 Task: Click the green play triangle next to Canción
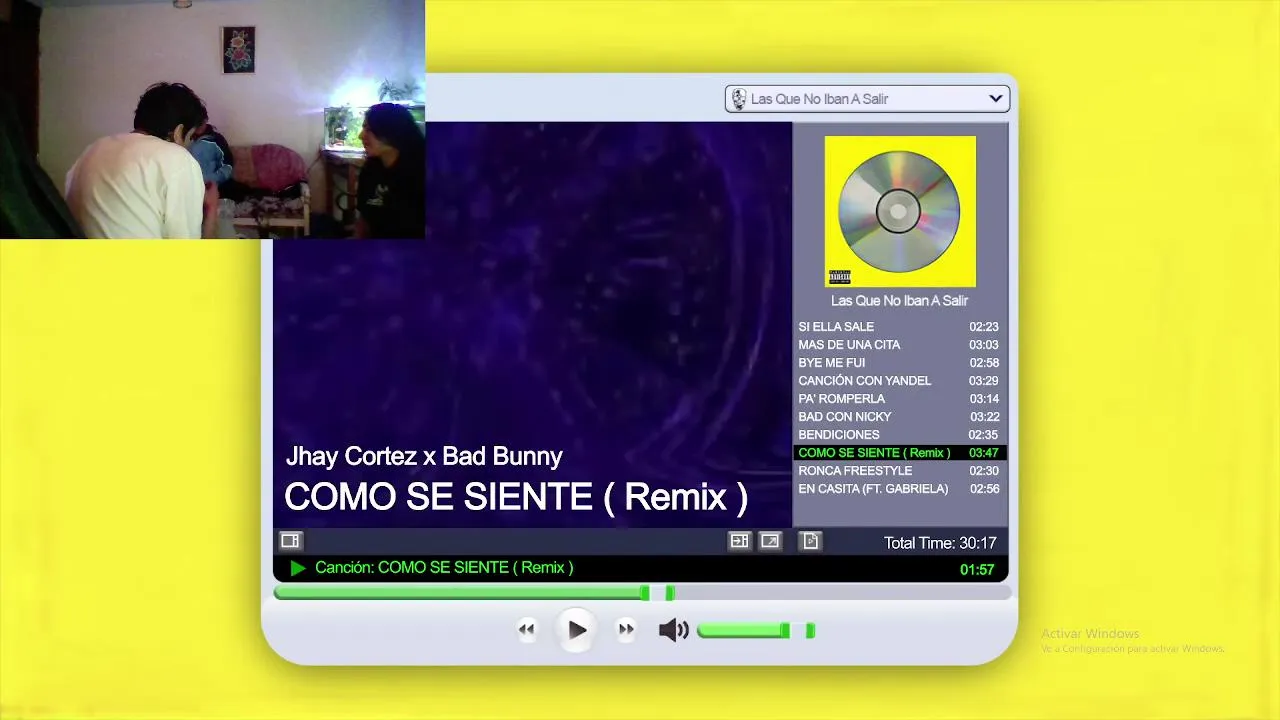pos(297,568)
